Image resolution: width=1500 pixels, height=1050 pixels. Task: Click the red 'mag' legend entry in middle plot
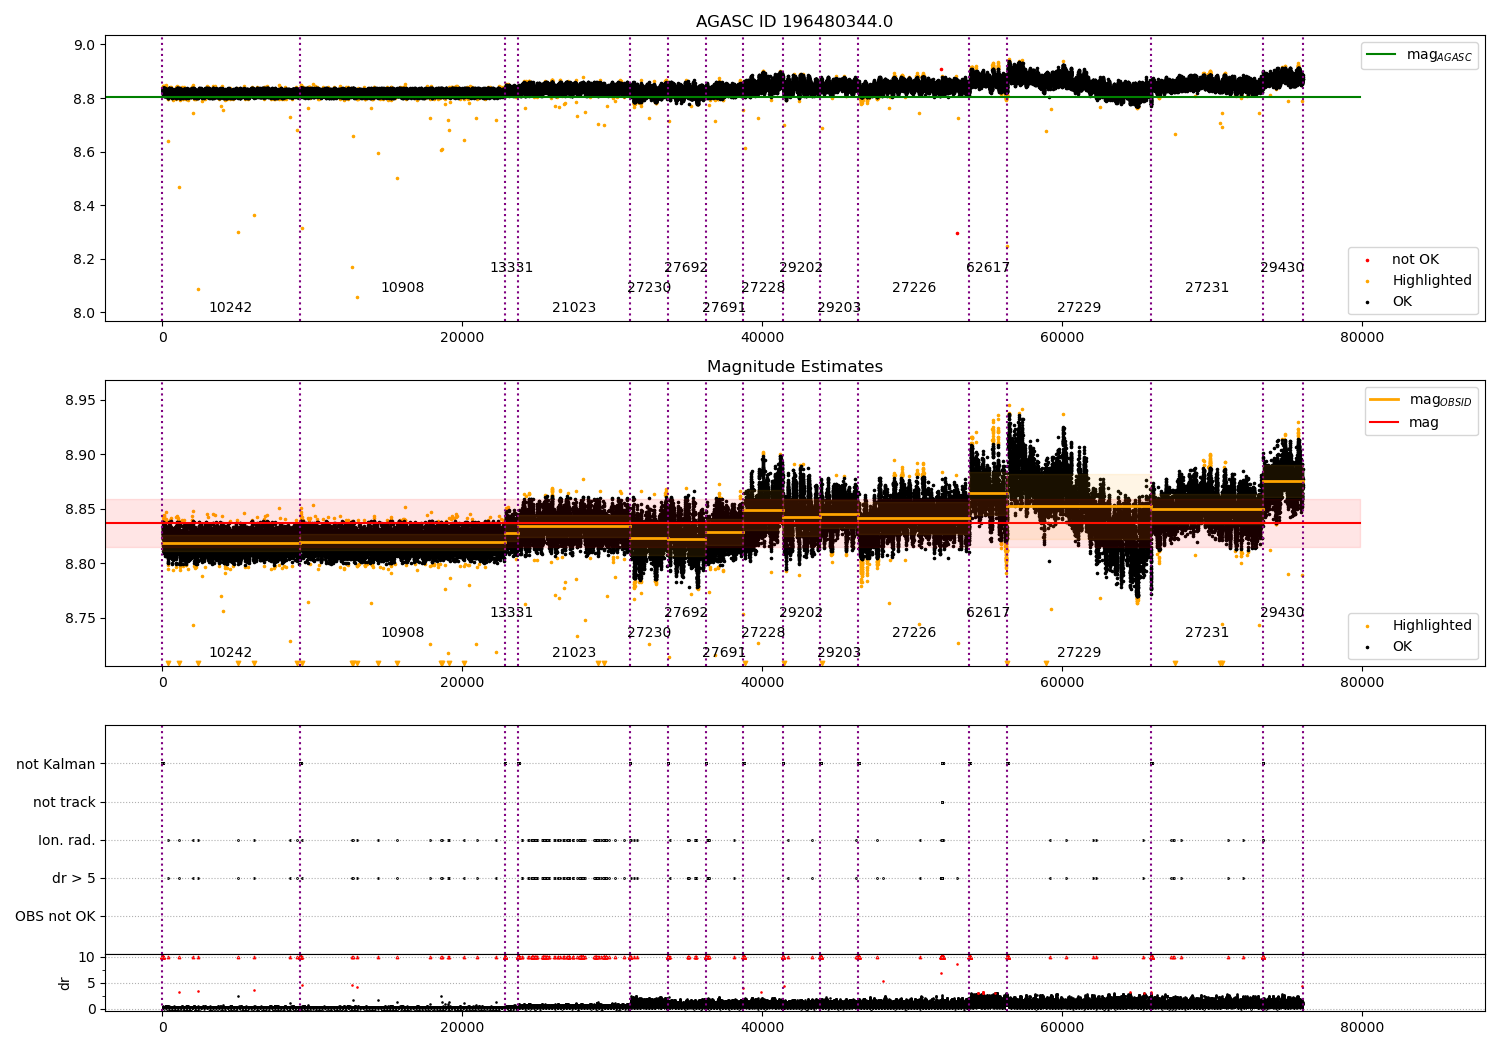click(1406, 423)
